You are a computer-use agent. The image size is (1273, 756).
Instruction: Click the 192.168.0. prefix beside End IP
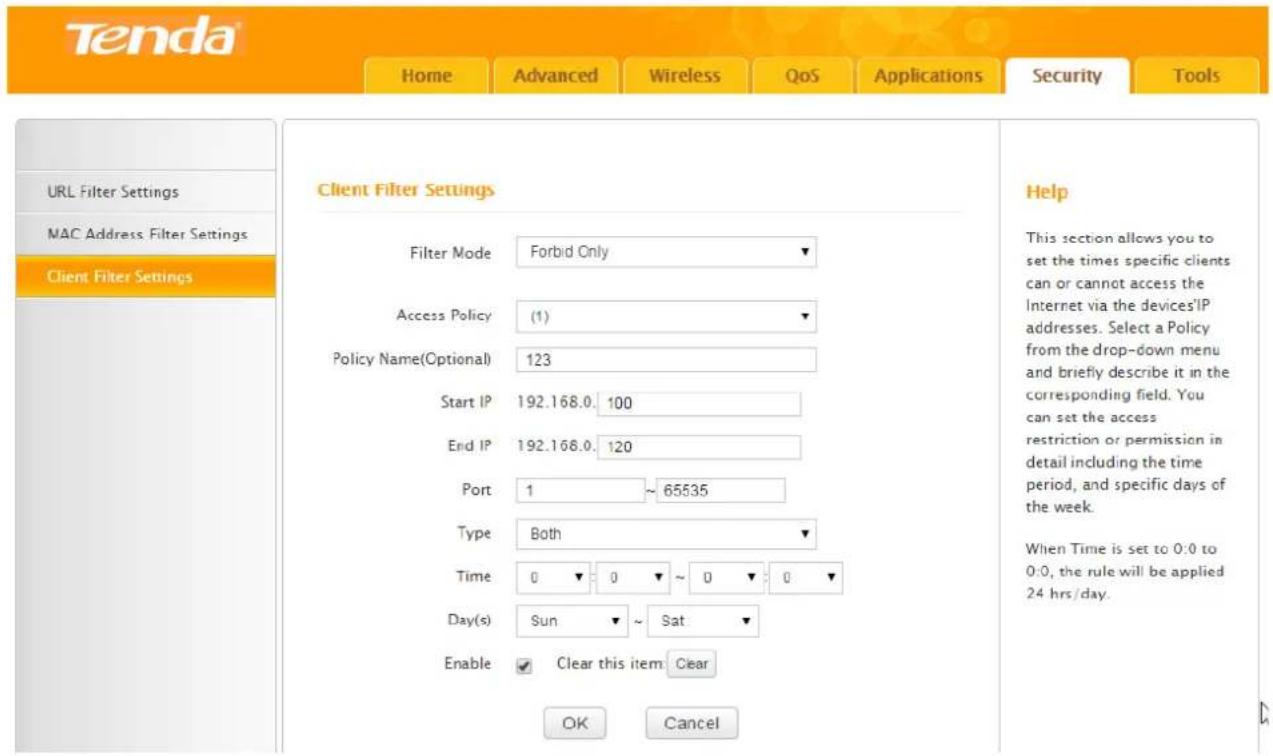tap(556, 447)
